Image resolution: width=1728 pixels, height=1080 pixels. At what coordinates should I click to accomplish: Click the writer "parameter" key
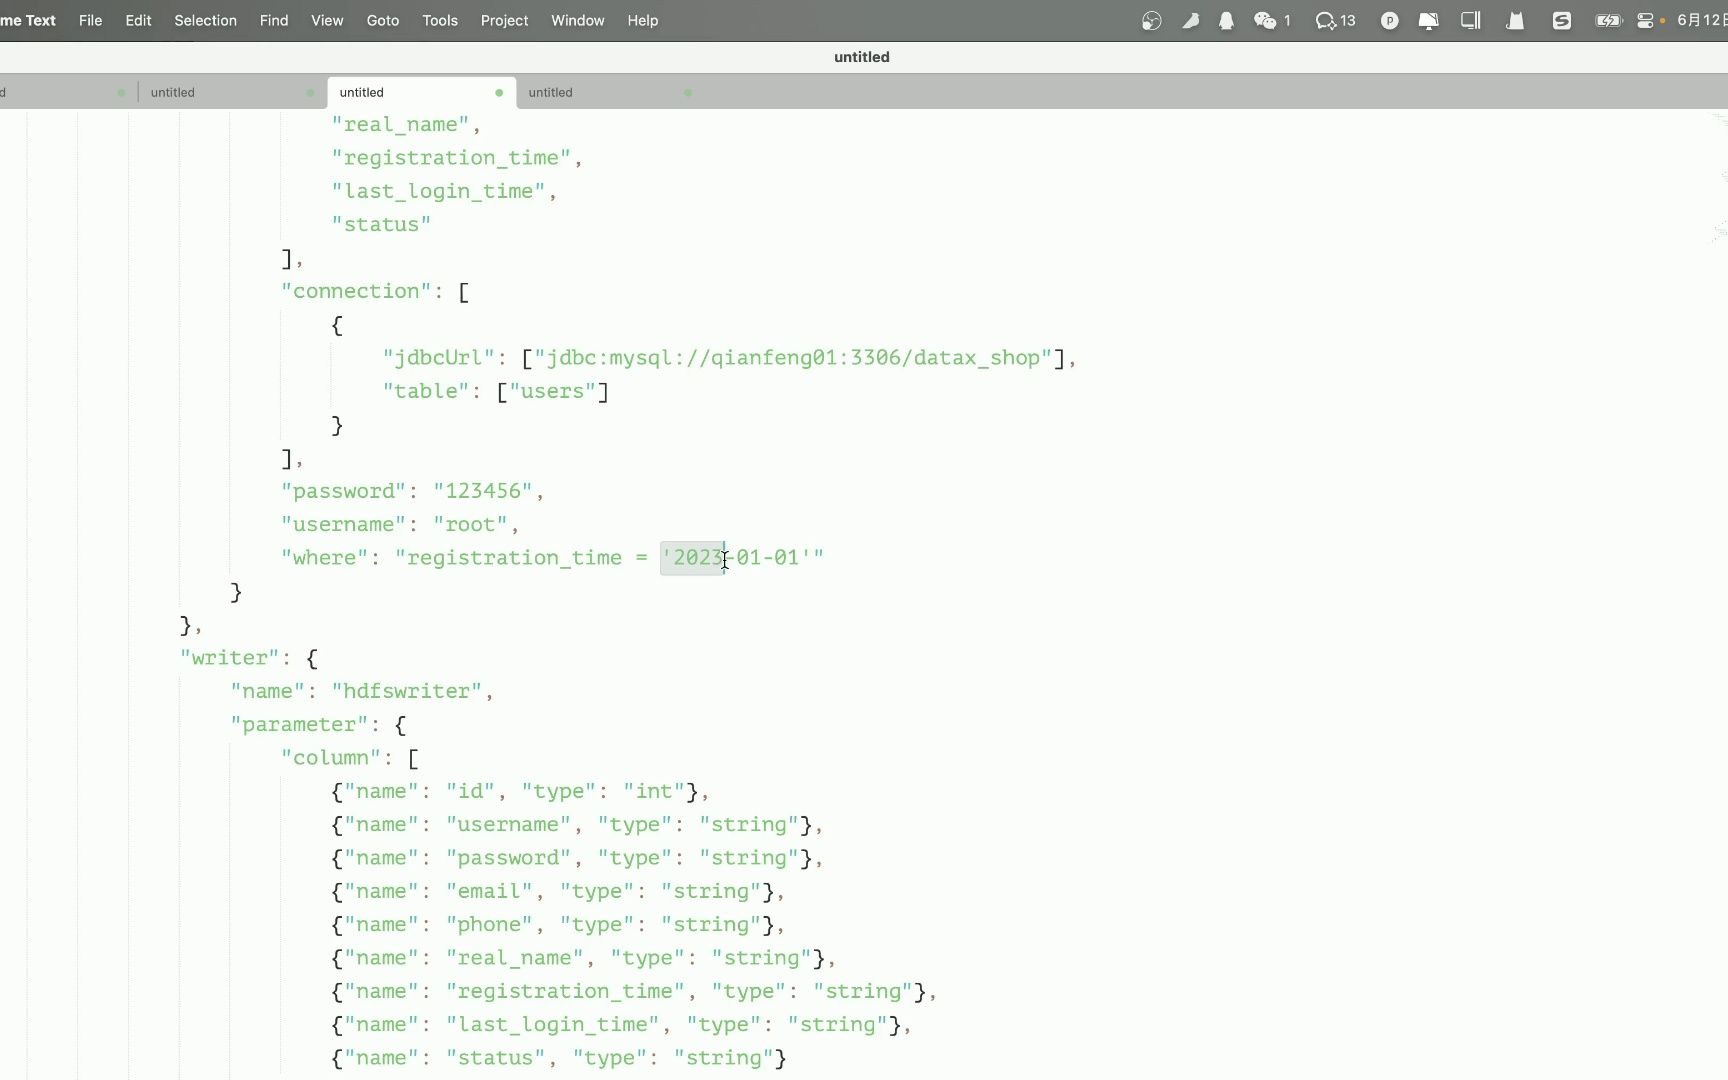[x=299, y=724]
